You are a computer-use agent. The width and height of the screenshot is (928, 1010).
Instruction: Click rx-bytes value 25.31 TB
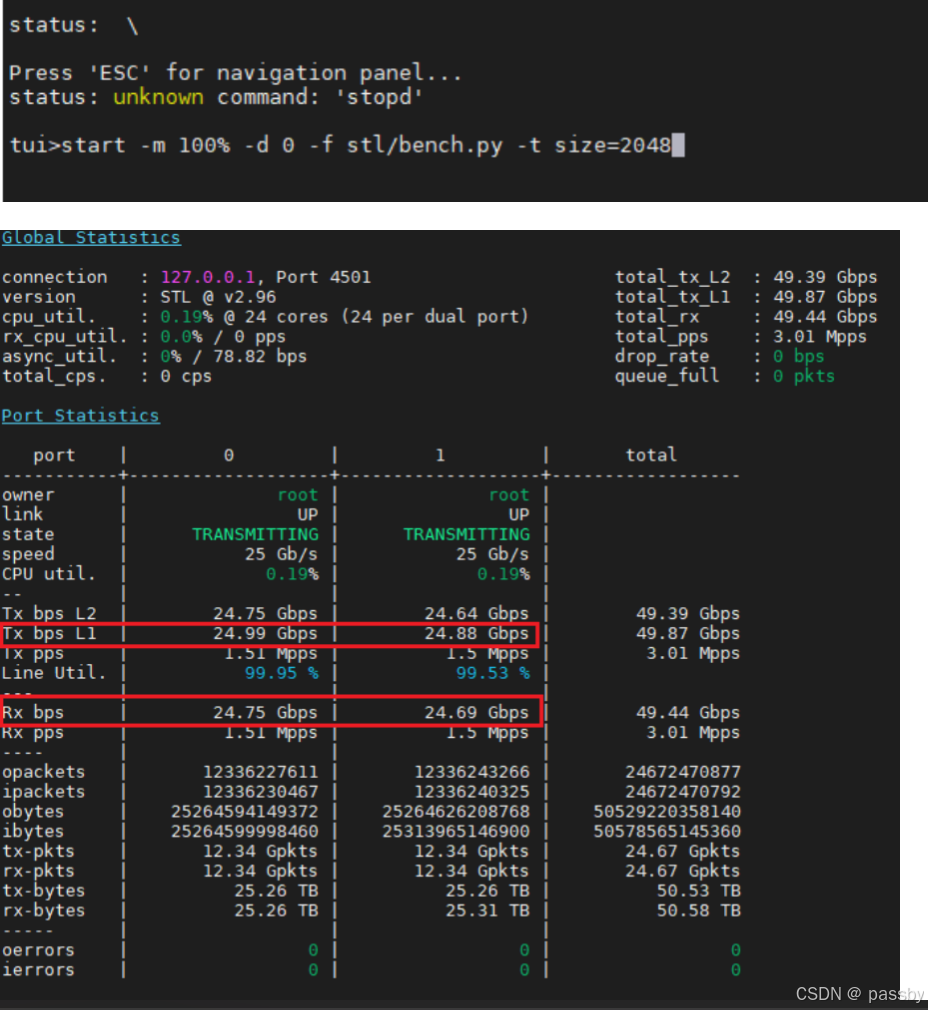[x=488, y=911]
